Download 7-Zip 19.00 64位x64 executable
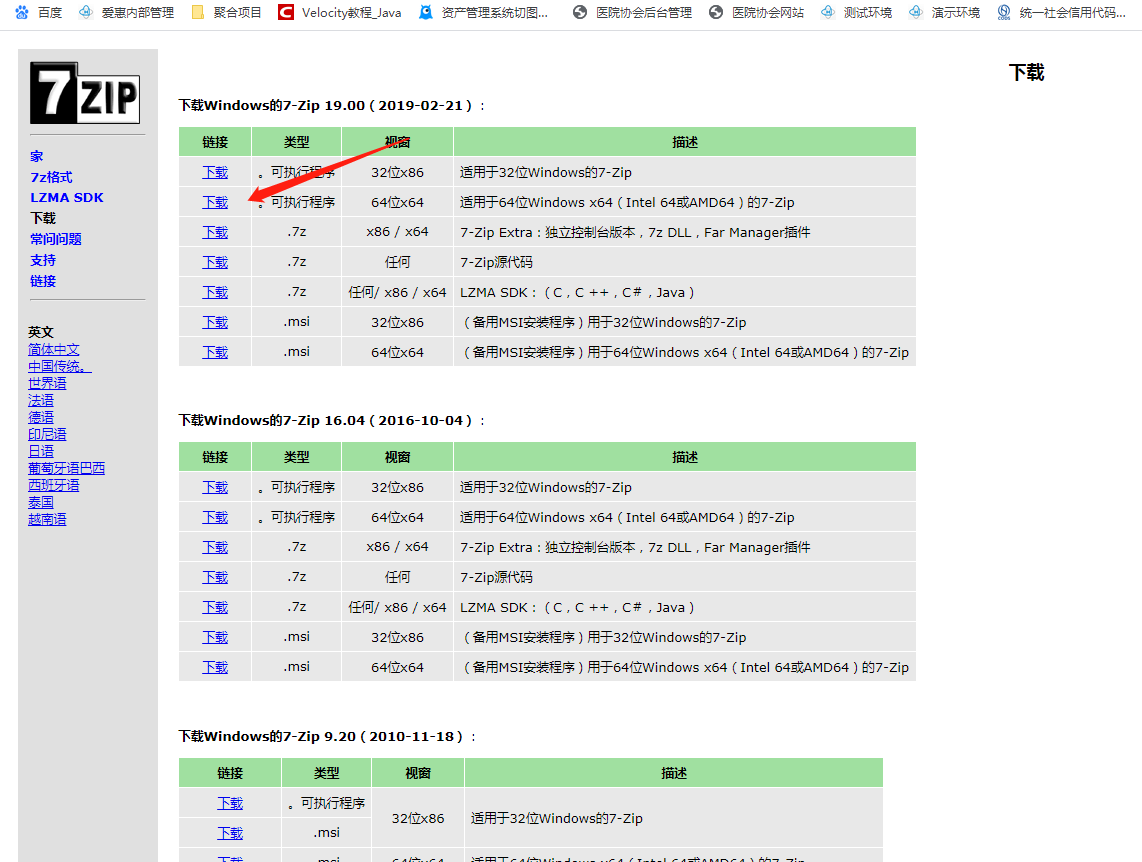 tap(215, 202)
